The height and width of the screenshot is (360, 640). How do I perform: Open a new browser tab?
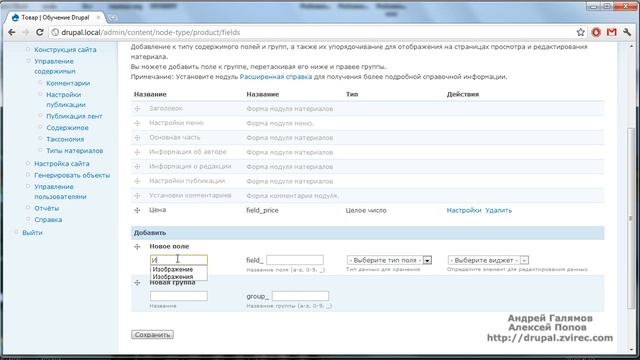(x=113, y=18)
